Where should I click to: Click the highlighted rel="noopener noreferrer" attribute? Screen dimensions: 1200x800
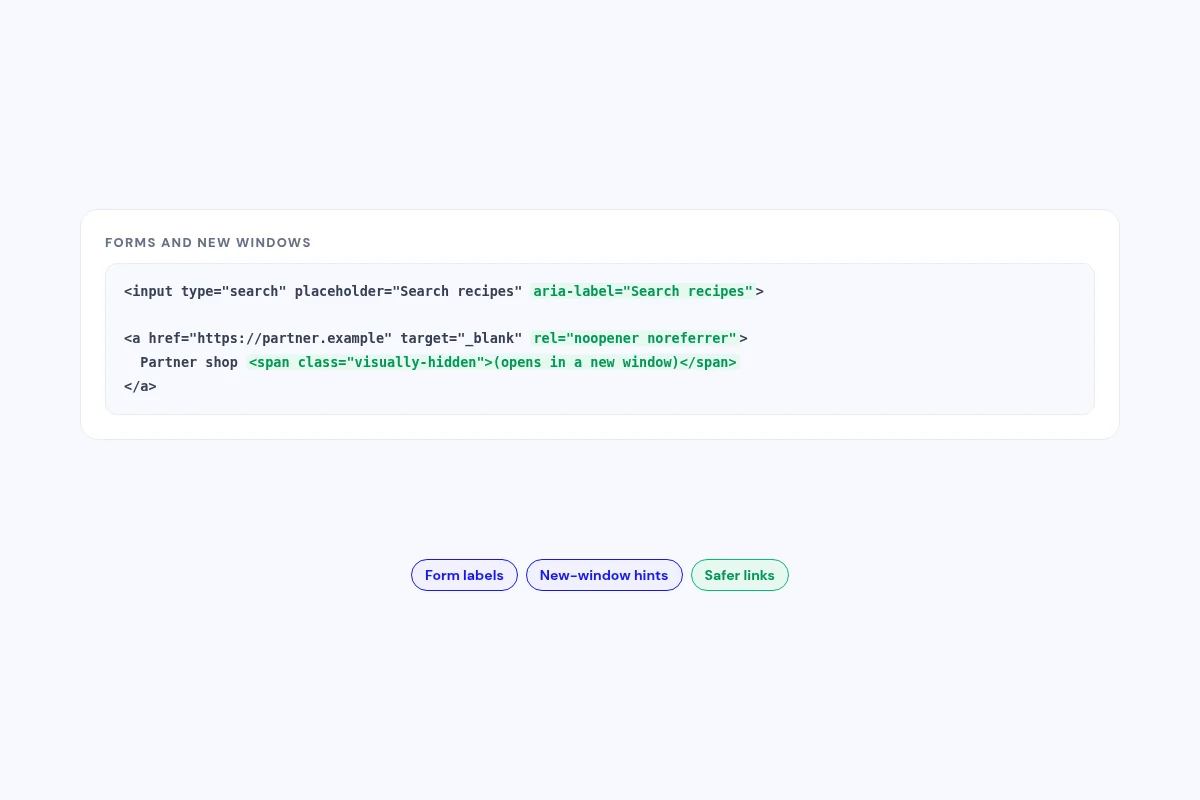(x=635, y=338)
